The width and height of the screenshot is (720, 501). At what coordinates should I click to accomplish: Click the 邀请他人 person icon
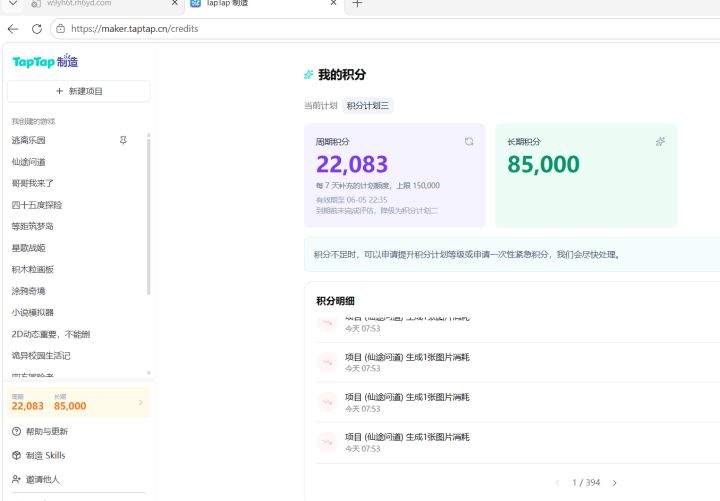(17, 479)
